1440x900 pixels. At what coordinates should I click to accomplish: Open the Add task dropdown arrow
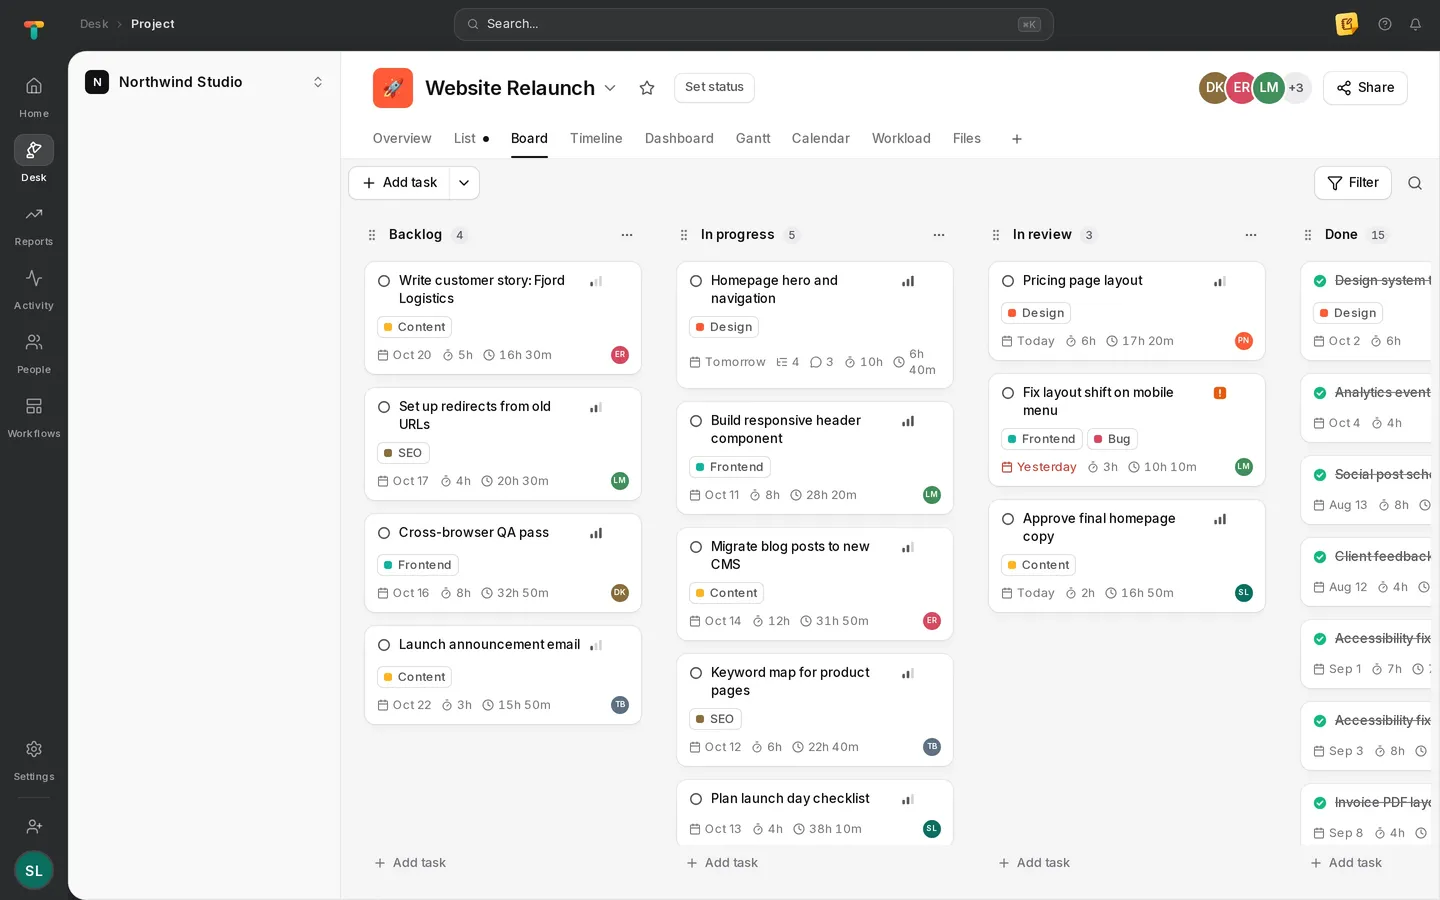pyautogui.click(x=464, y=183)
